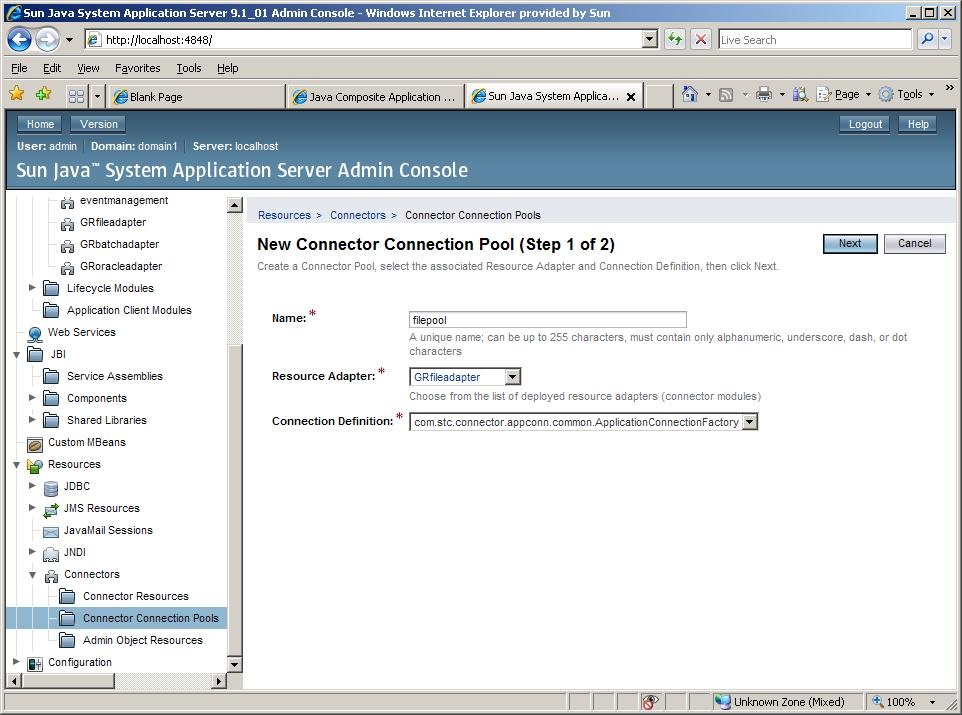Open the address bar history dropdown
962x715 pixels.
tap(650, 39)
